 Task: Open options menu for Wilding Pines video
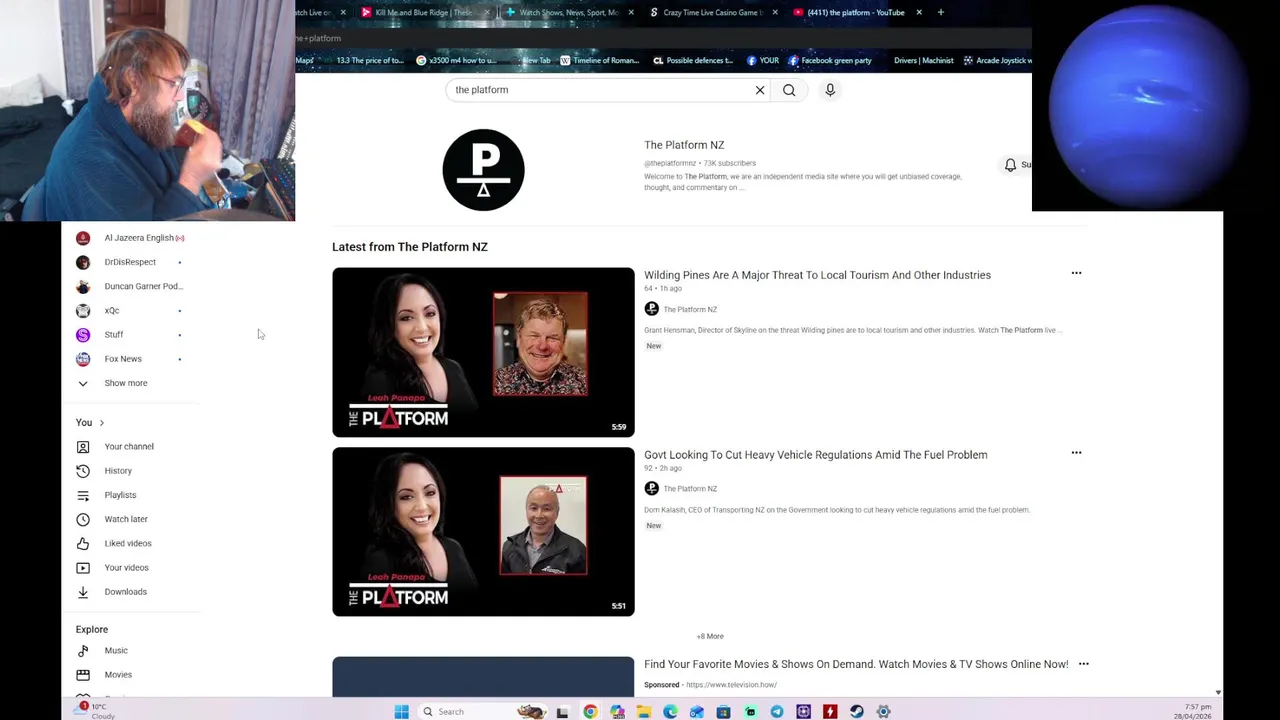(1076, 273)
